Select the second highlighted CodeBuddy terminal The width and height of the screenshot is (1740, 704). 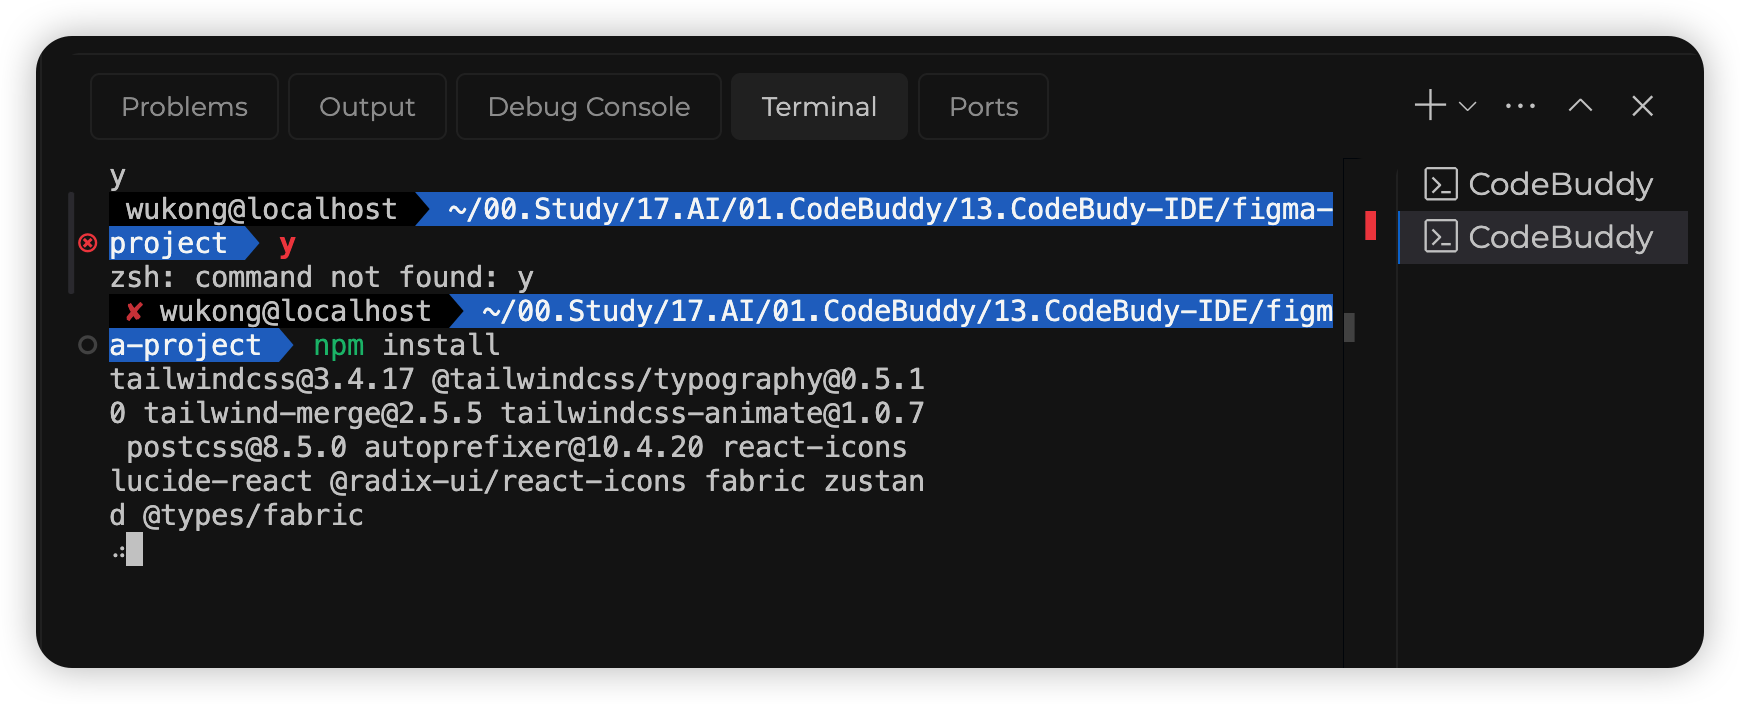pyautogui.click(x=1559, y=237)
